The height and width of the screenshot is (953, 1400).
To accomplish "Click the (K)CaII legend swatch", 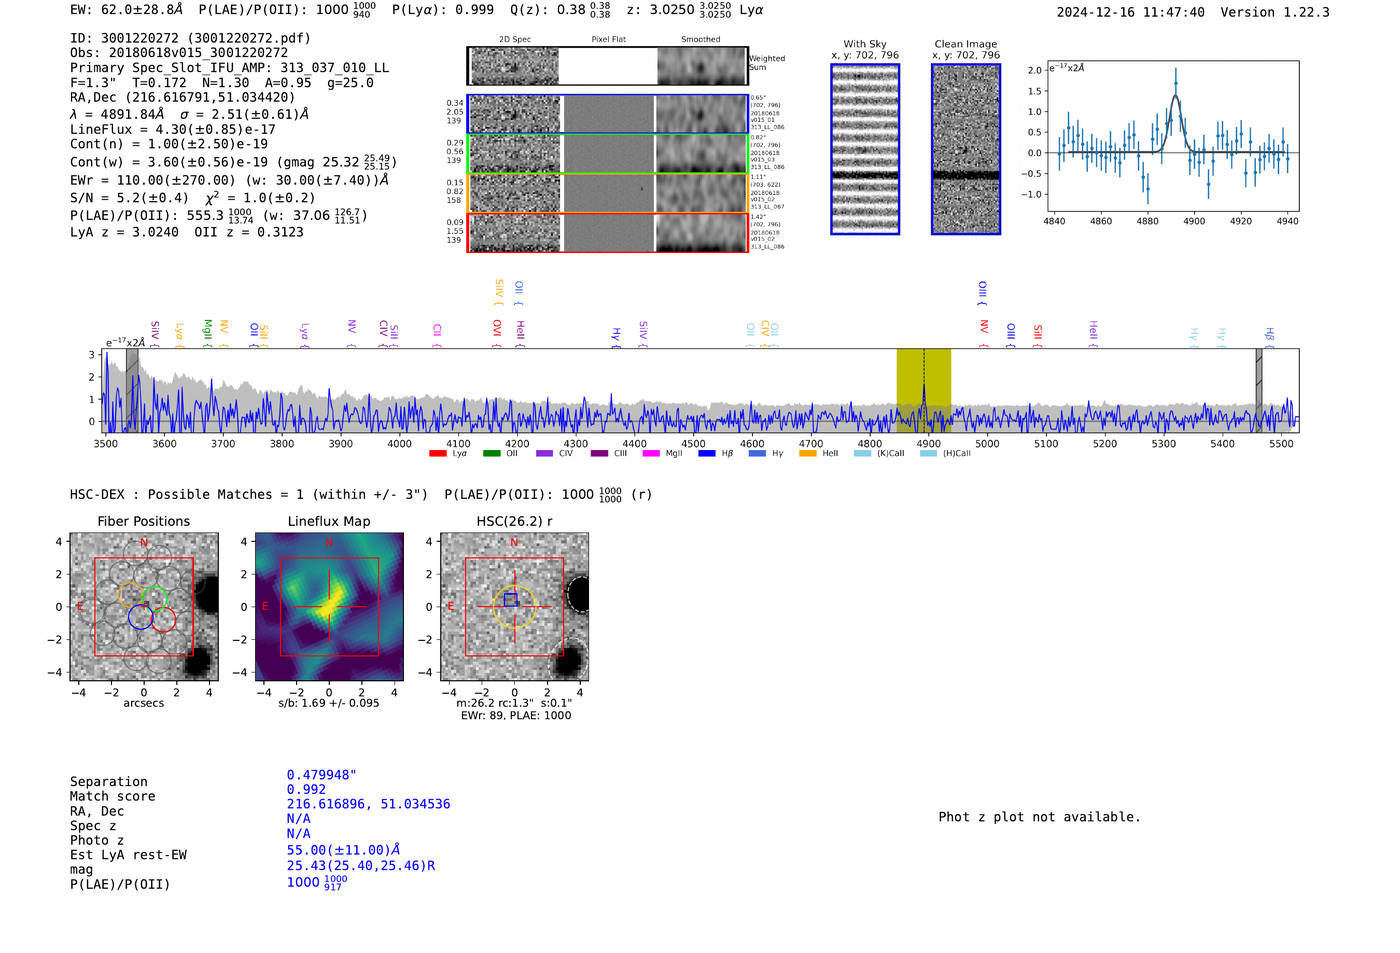I will click(862, 454).
